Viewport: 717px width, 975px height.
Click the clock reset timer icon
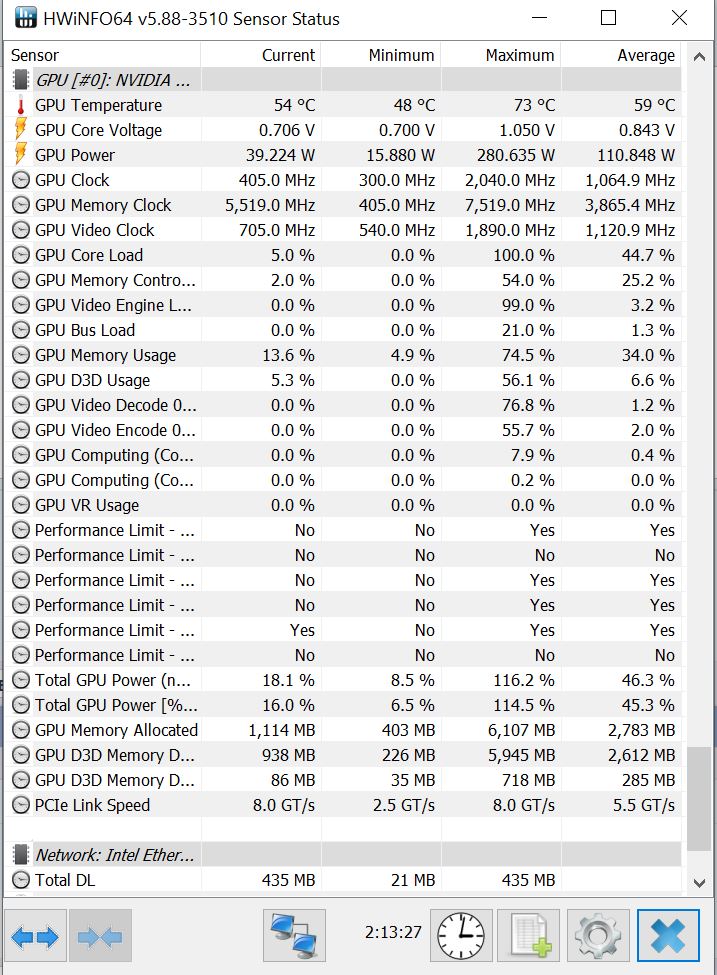463,936
